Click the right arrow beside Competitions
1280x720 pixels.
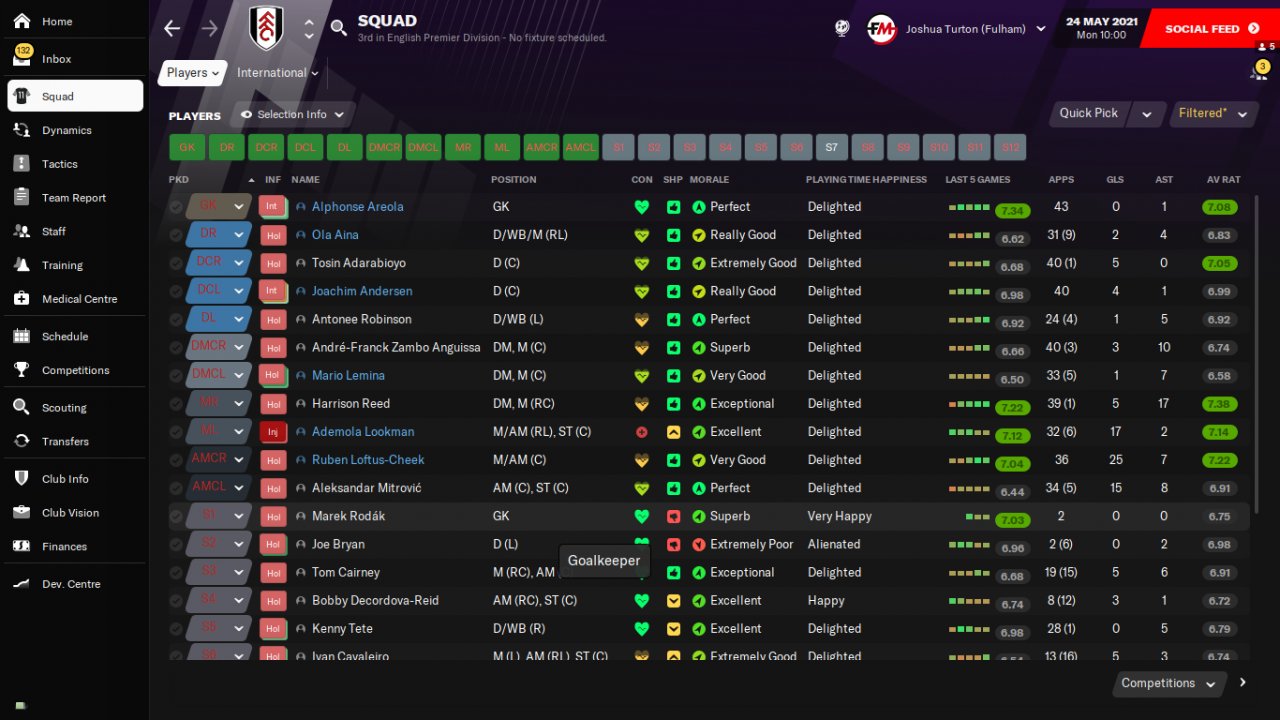(x=1243, y=683)
